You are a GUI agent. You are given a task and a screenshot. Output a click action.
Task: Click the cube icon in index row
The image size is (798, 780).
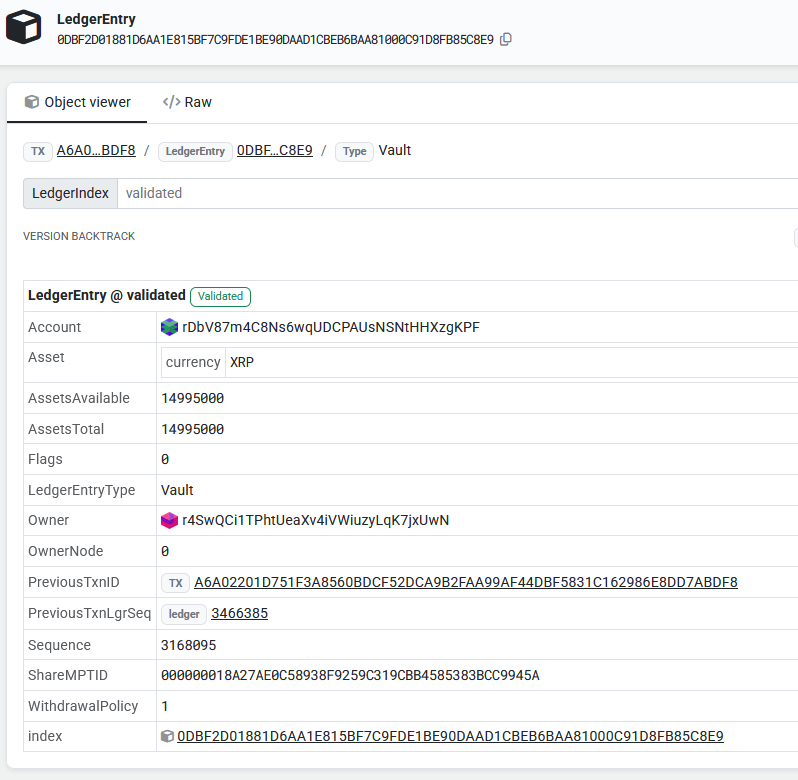[167, 736]
